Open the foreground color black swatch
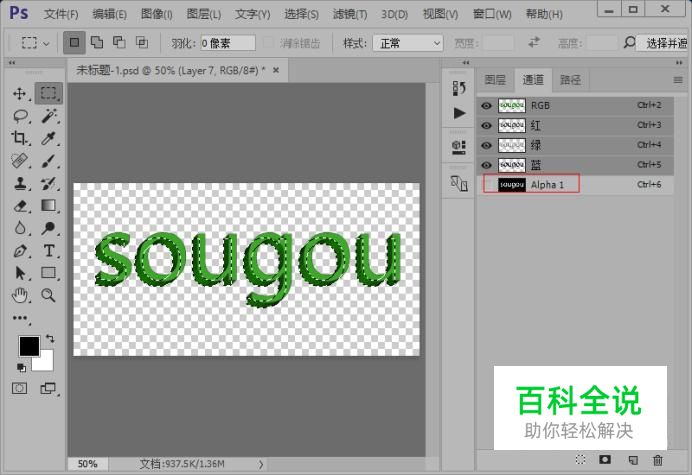The width and height of the screenshot is (692, 475). pos(29,346)
